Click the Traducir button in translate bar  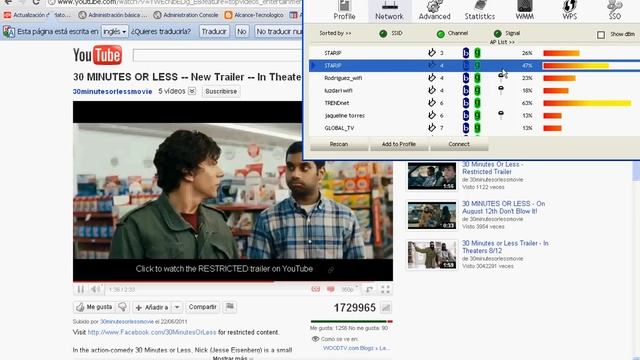pyautogui.click(x=214, y=31)
